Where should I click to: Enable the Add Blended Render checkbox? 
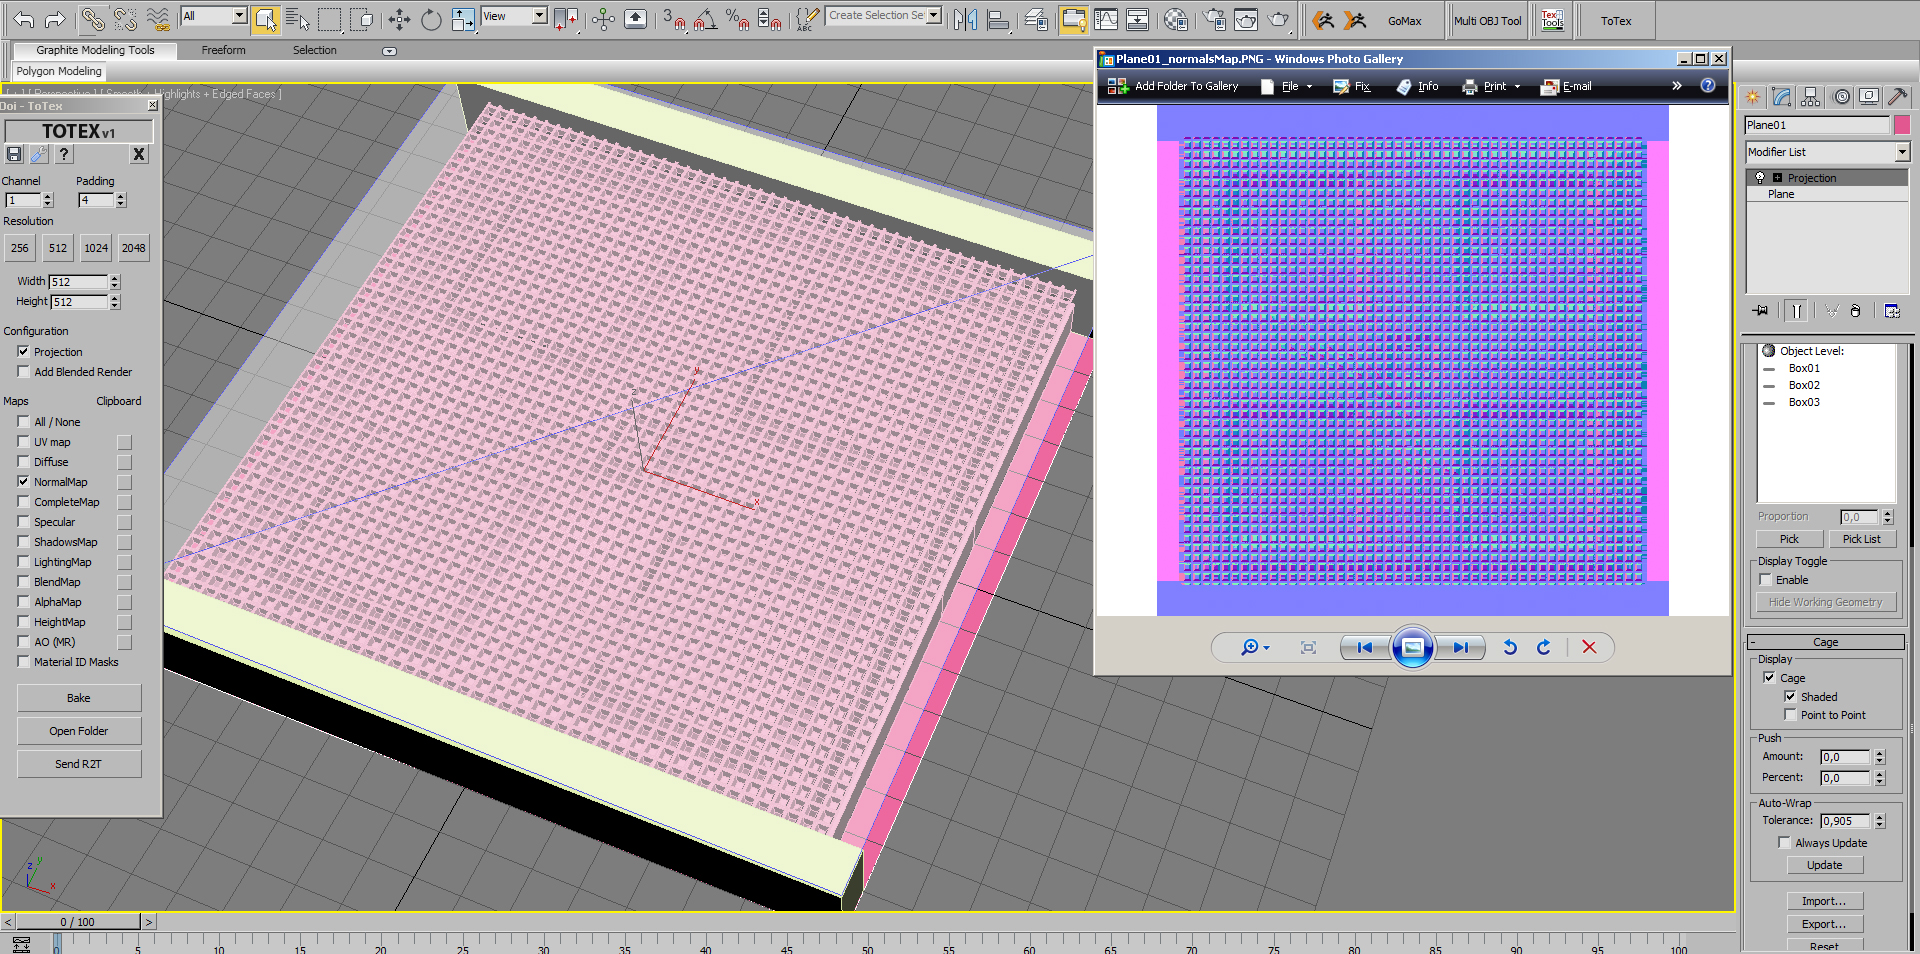(x=24, y=372)
